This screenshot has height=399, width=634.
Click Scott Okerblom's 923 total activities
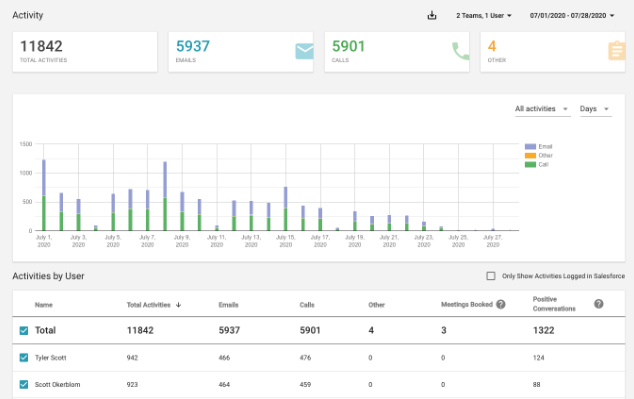coord(132,384)
